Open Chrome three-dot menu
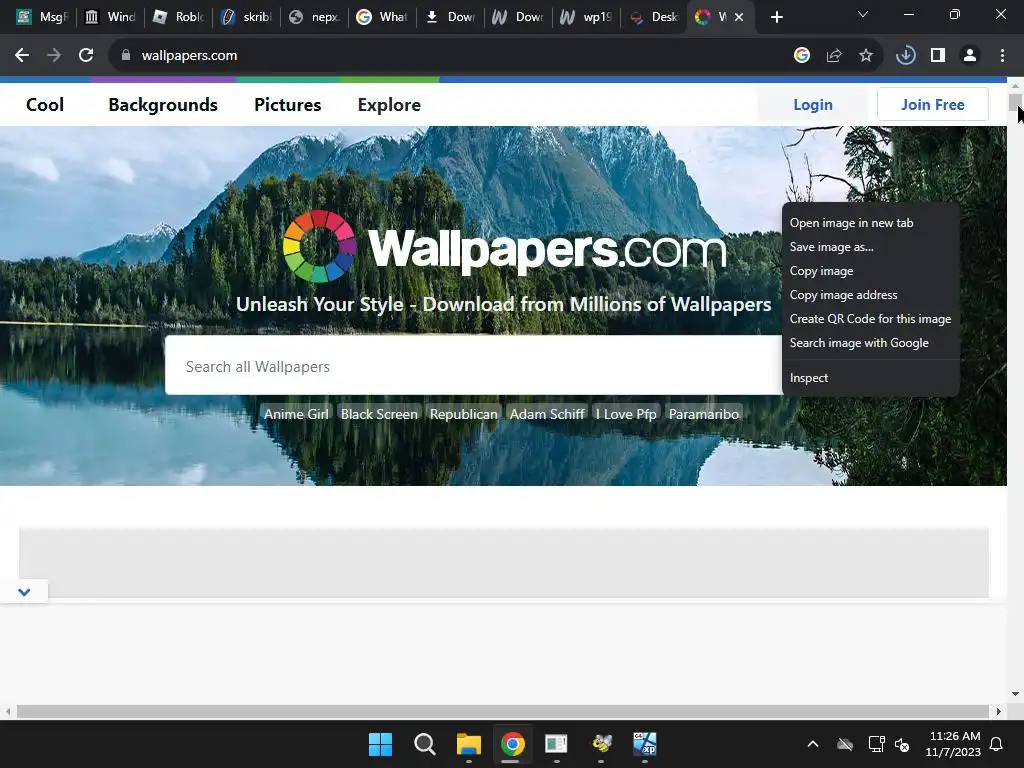The image size is (1024, 768). (x=1002, y=56)
